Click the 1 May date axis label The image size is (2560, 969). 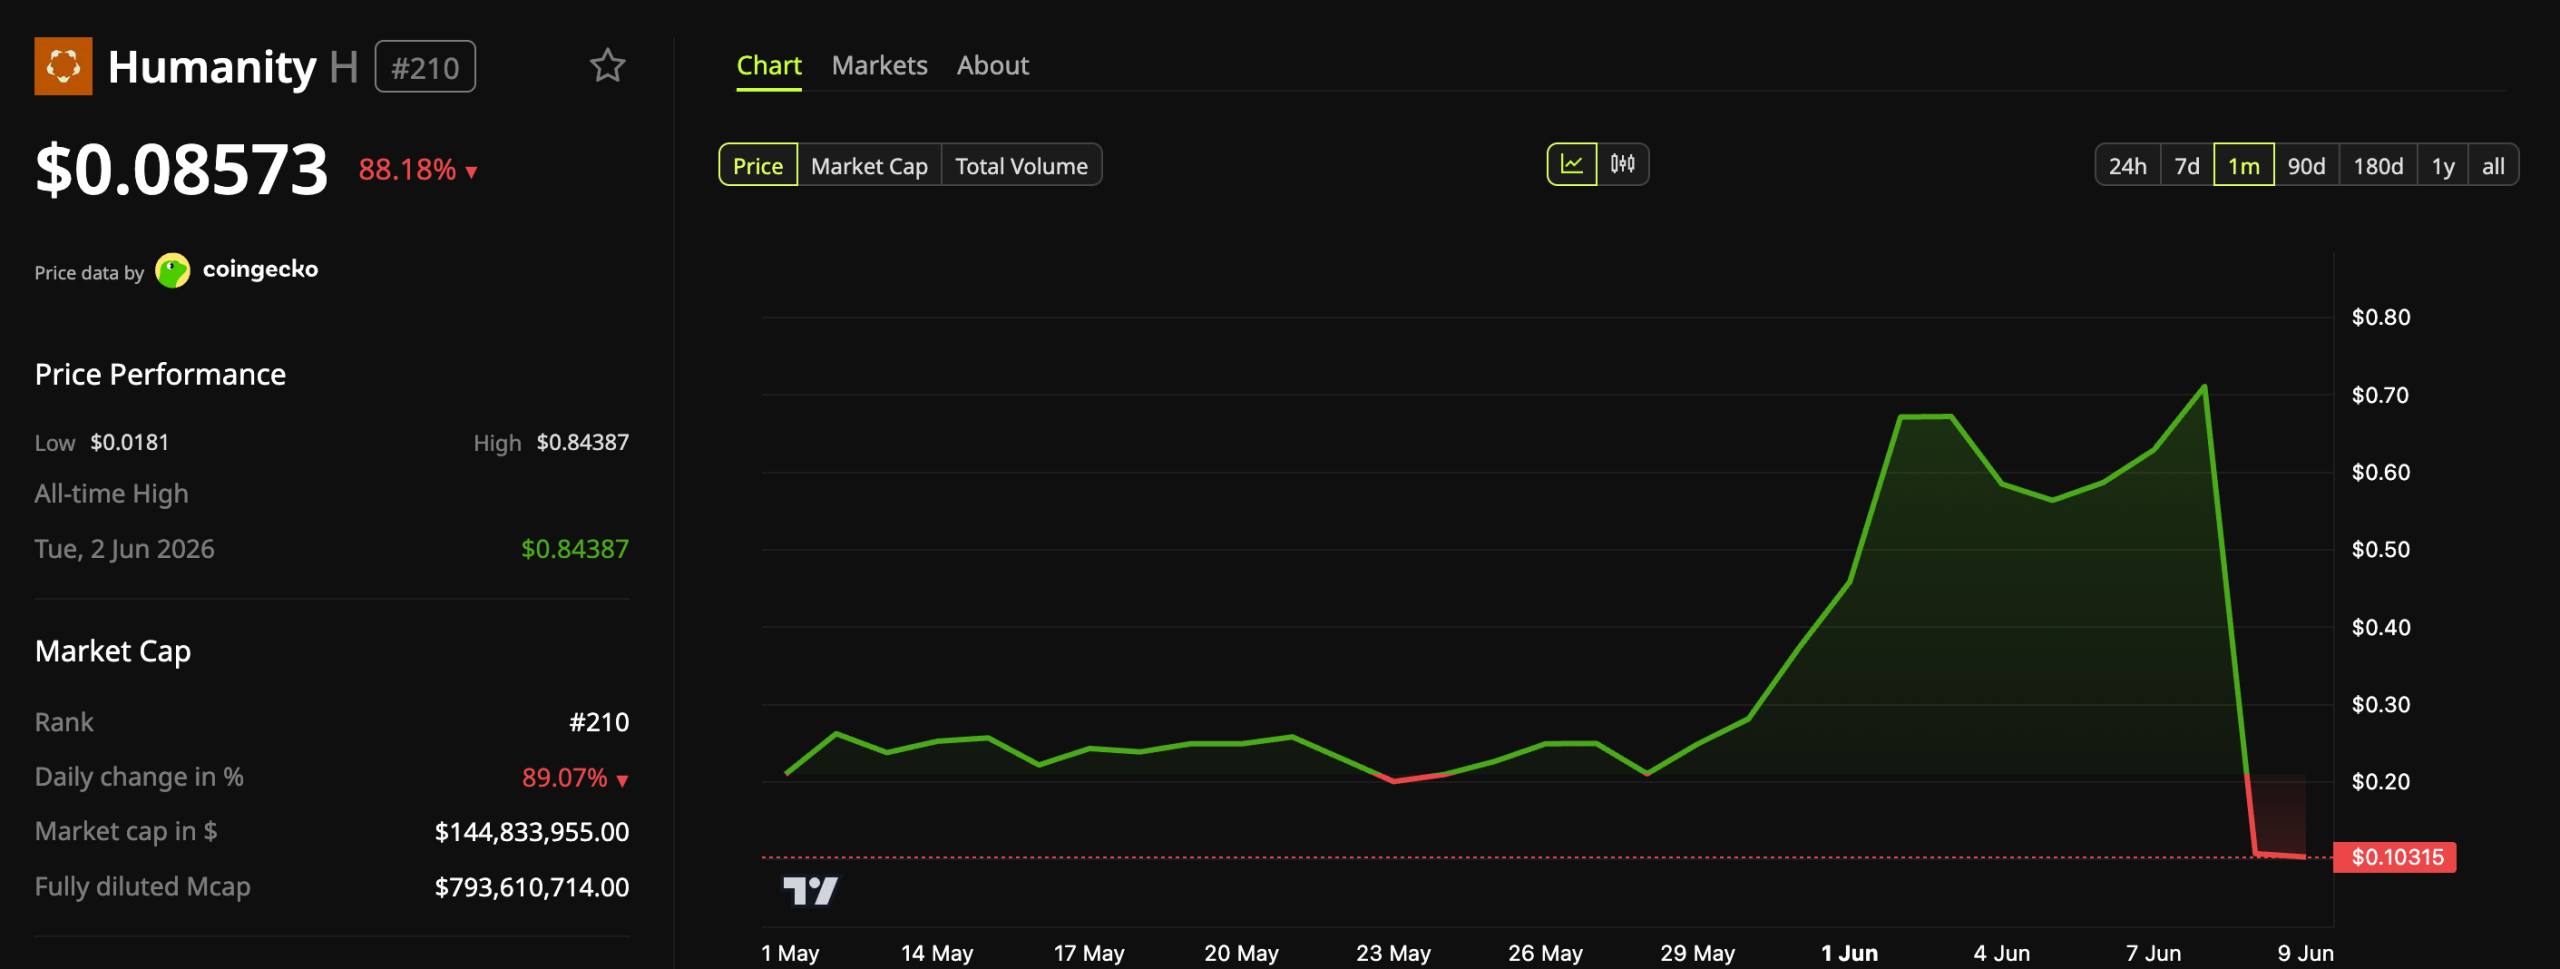pos(790,953)
